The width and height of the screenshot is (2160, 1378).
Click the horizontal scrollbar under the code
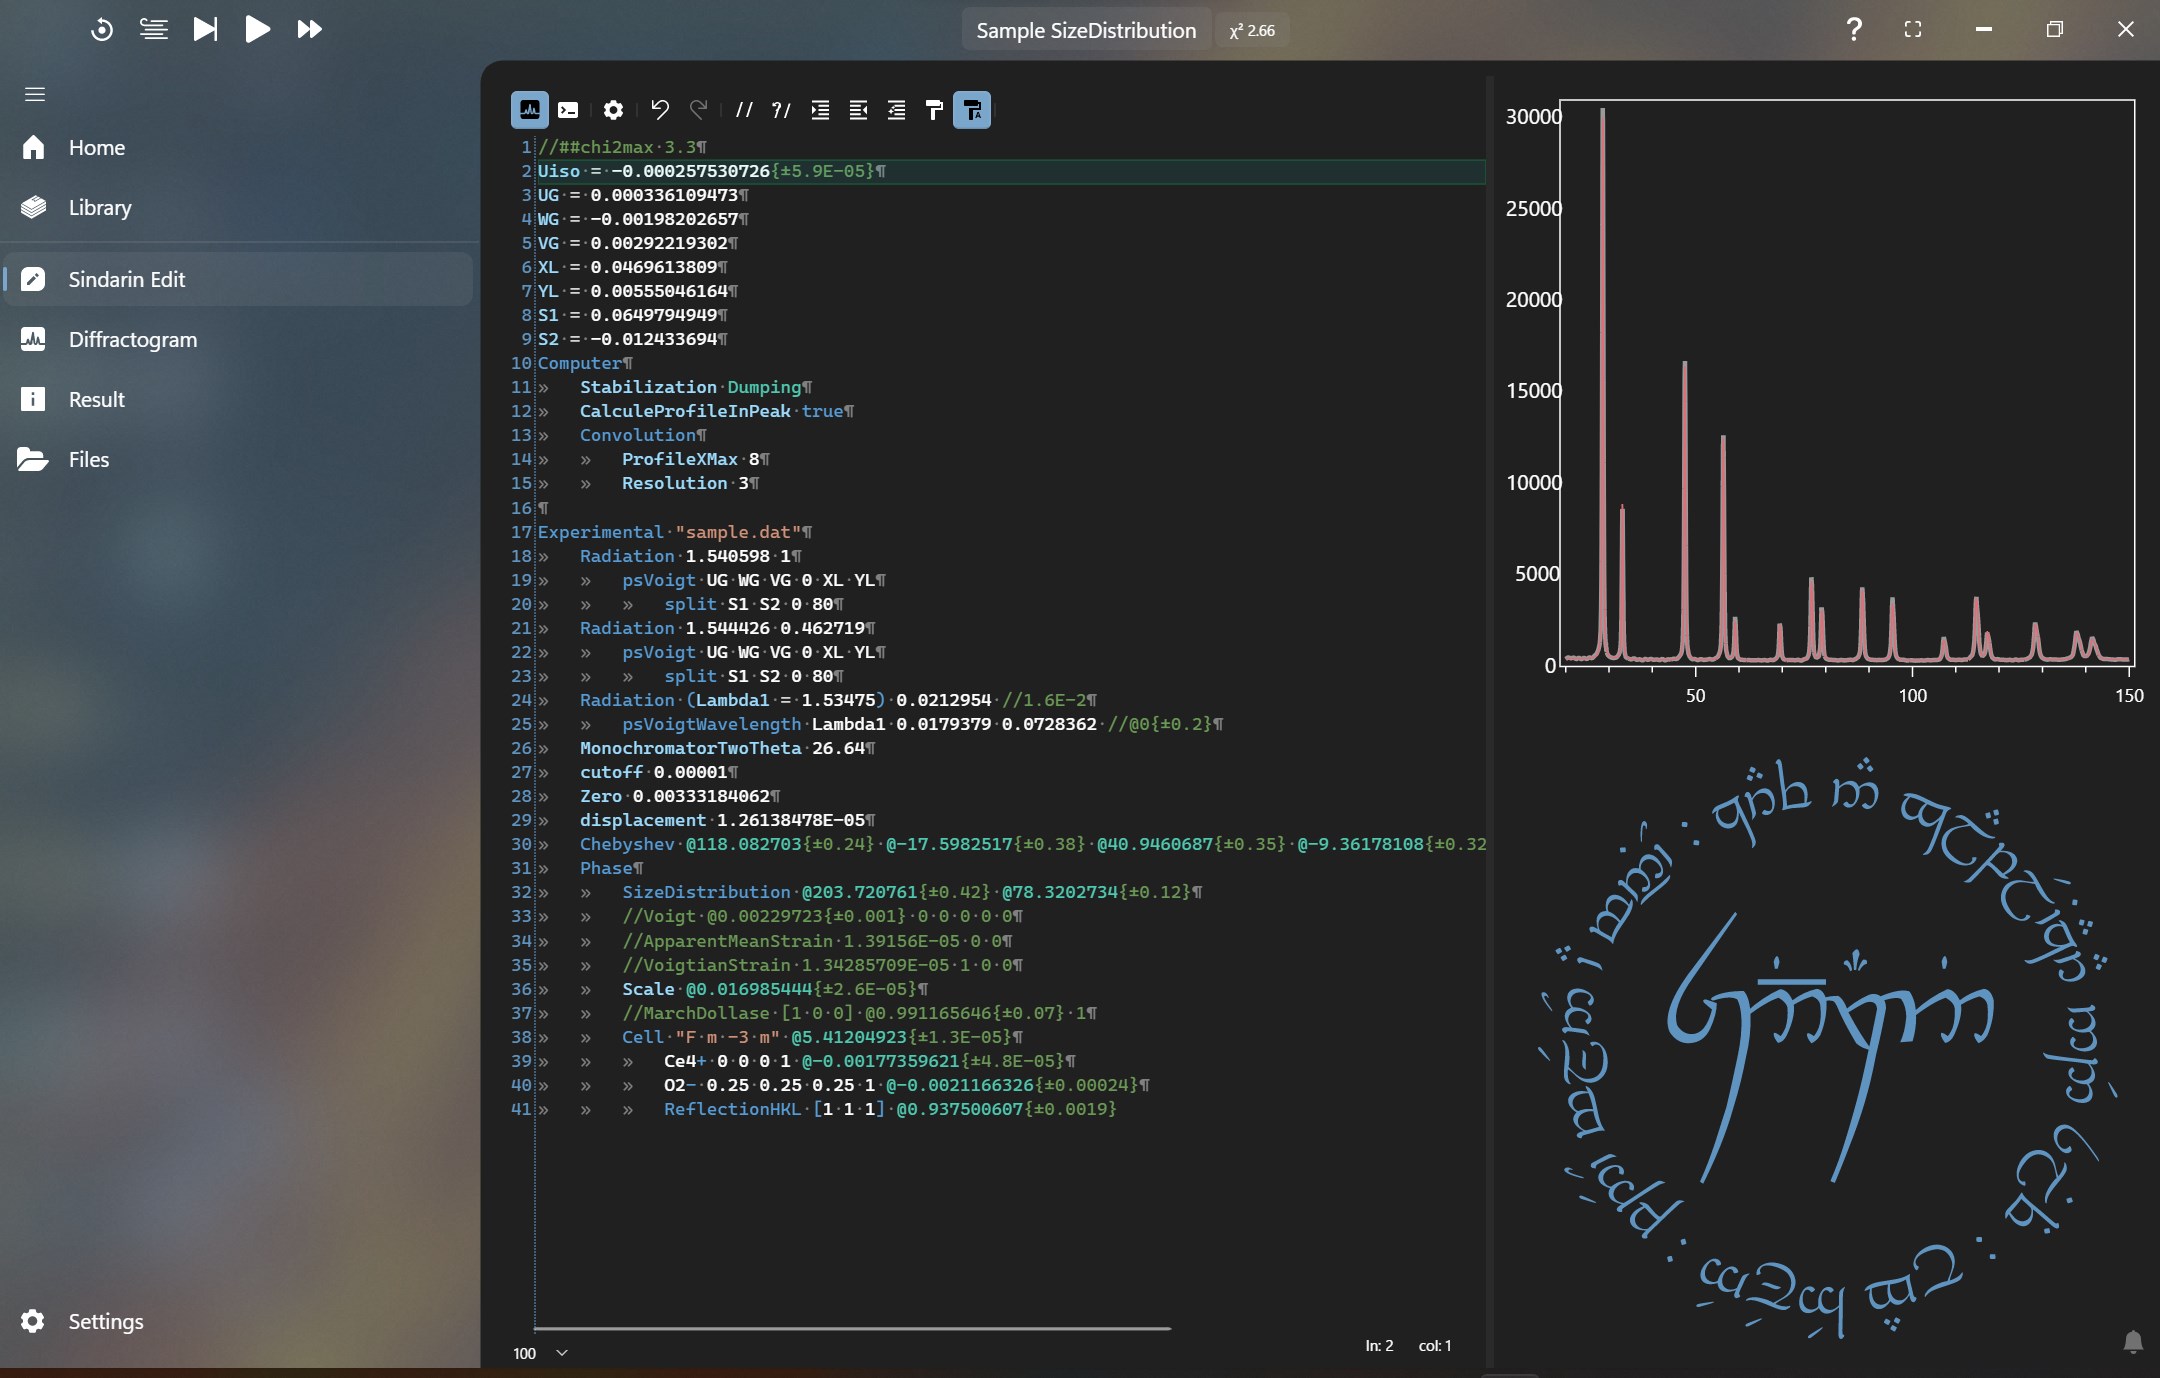(852, 1329)
